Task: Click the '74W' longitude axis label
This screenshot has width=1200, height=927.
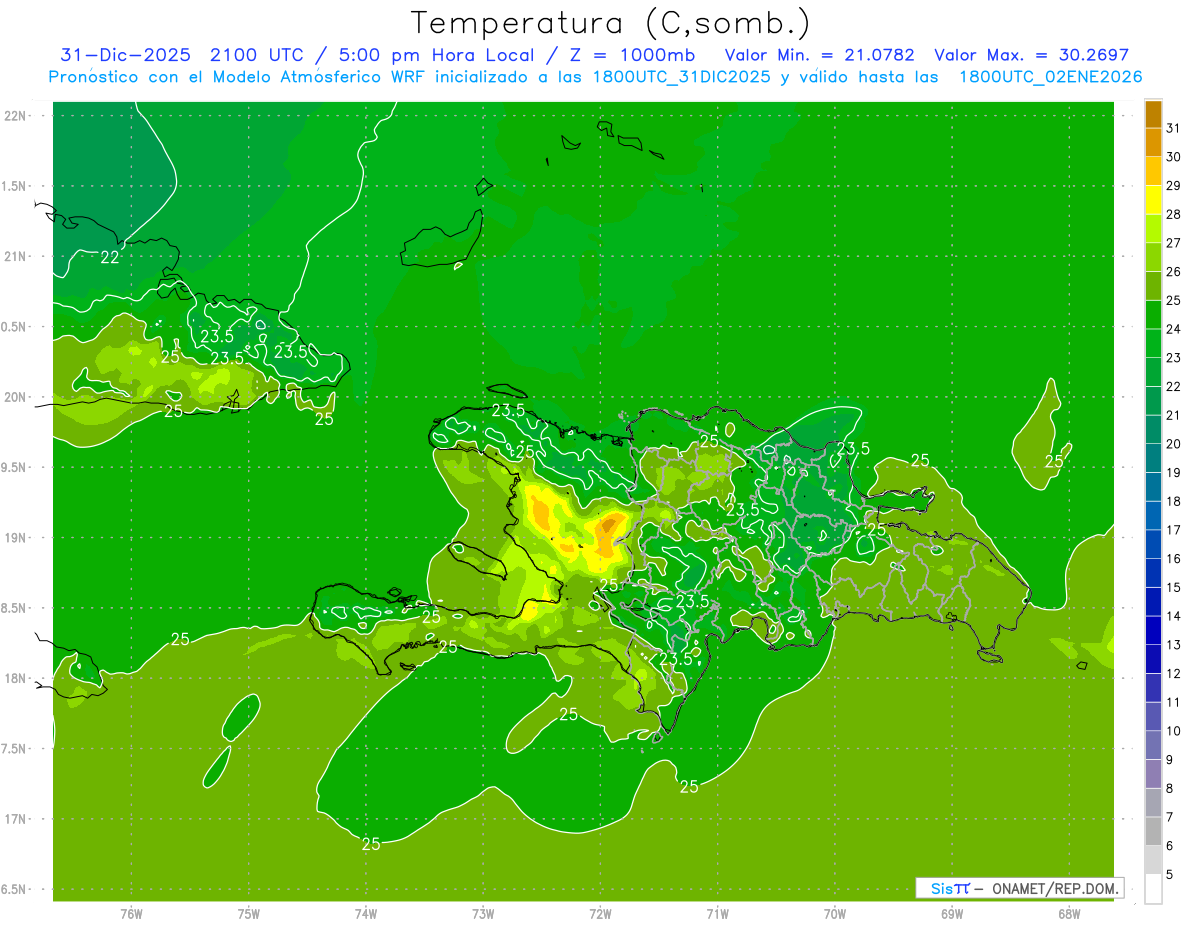Action: (x=366, y=914)
